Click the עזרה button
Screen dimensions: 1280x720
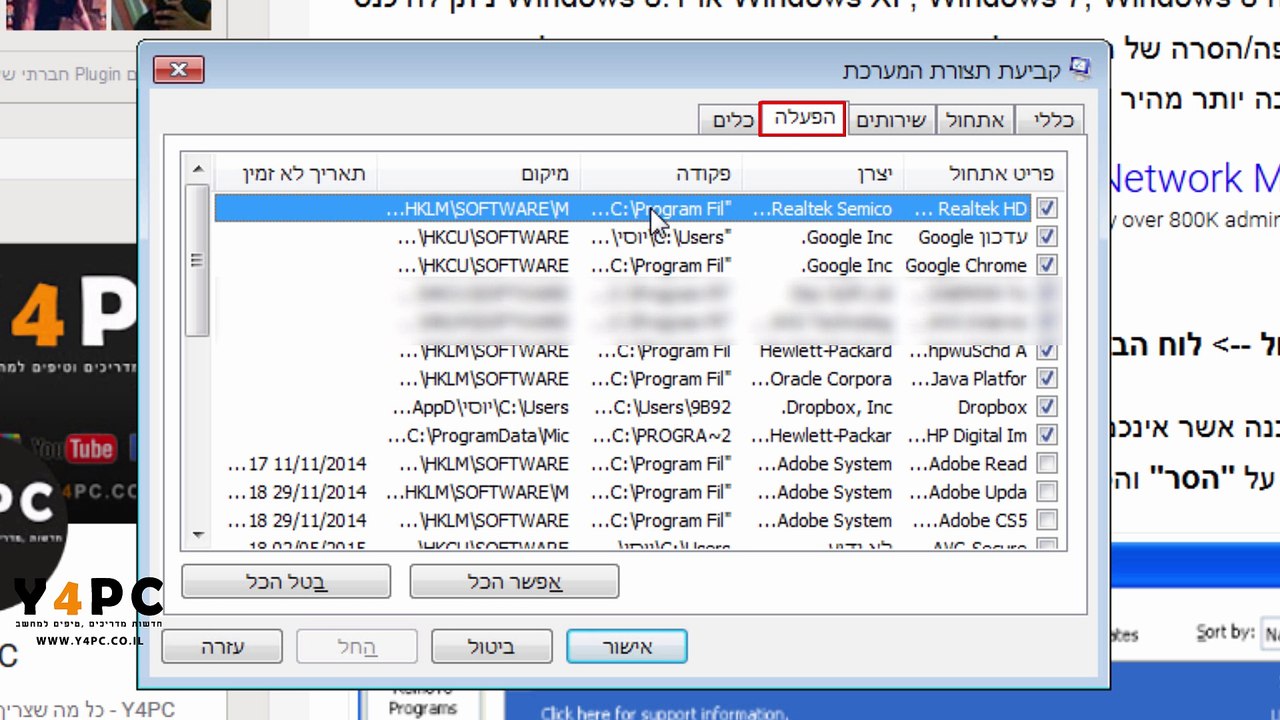[221, 646]
